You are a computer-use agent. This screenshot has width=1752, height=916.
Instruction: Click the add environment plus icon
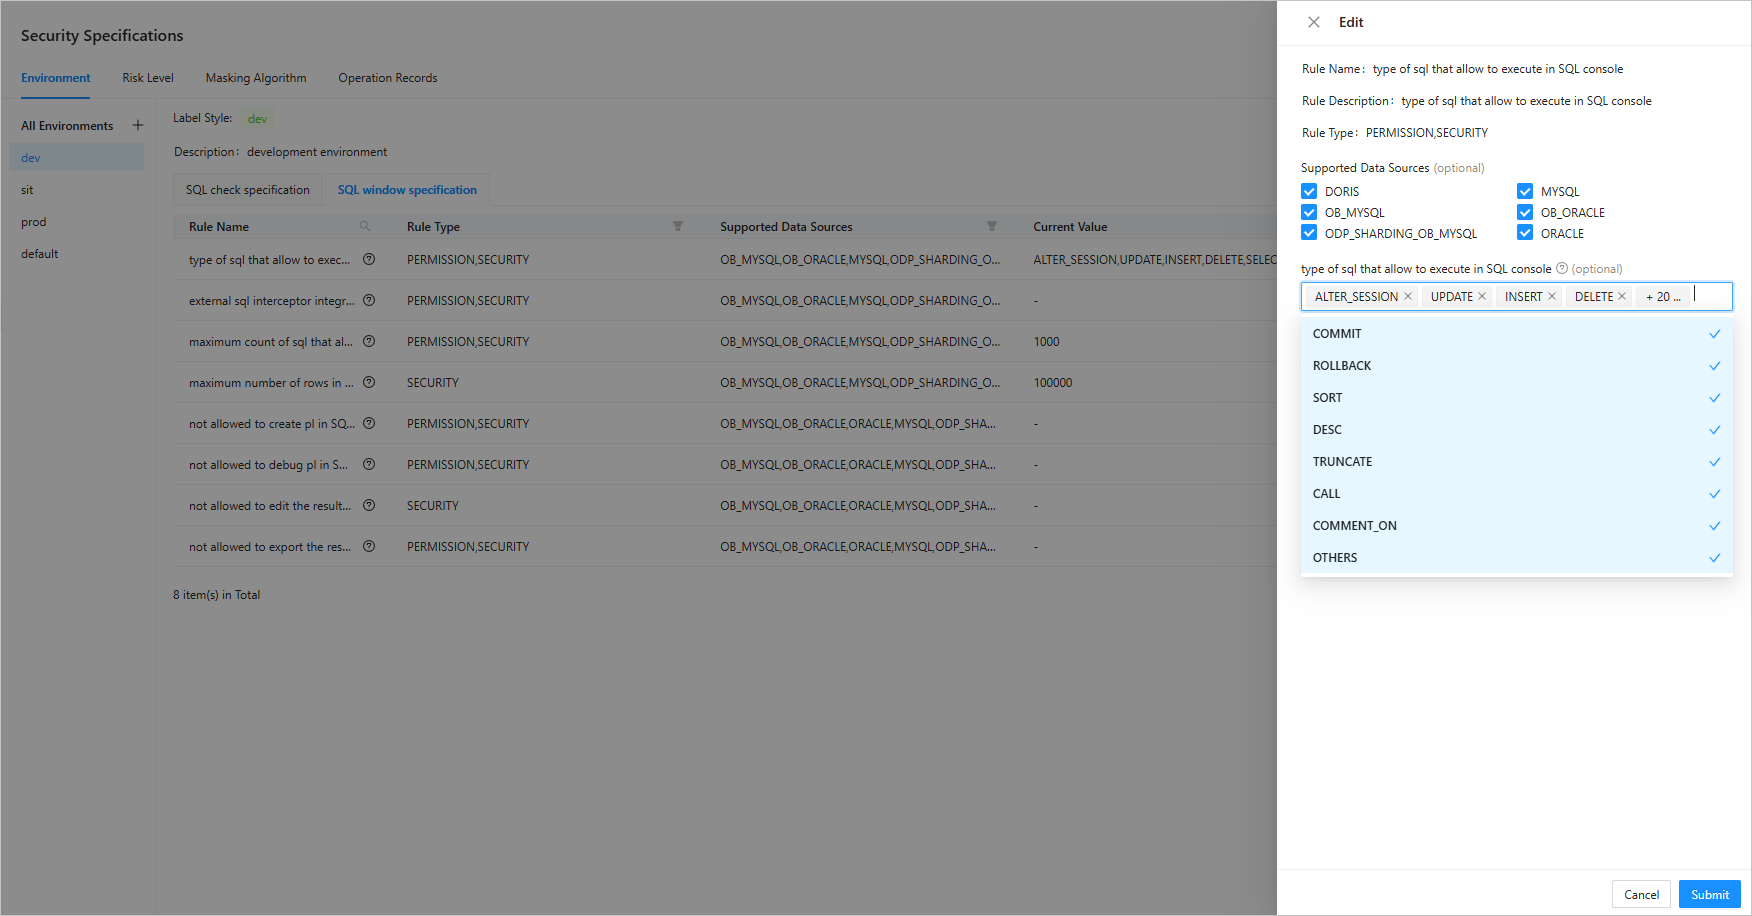click(138, 125)
